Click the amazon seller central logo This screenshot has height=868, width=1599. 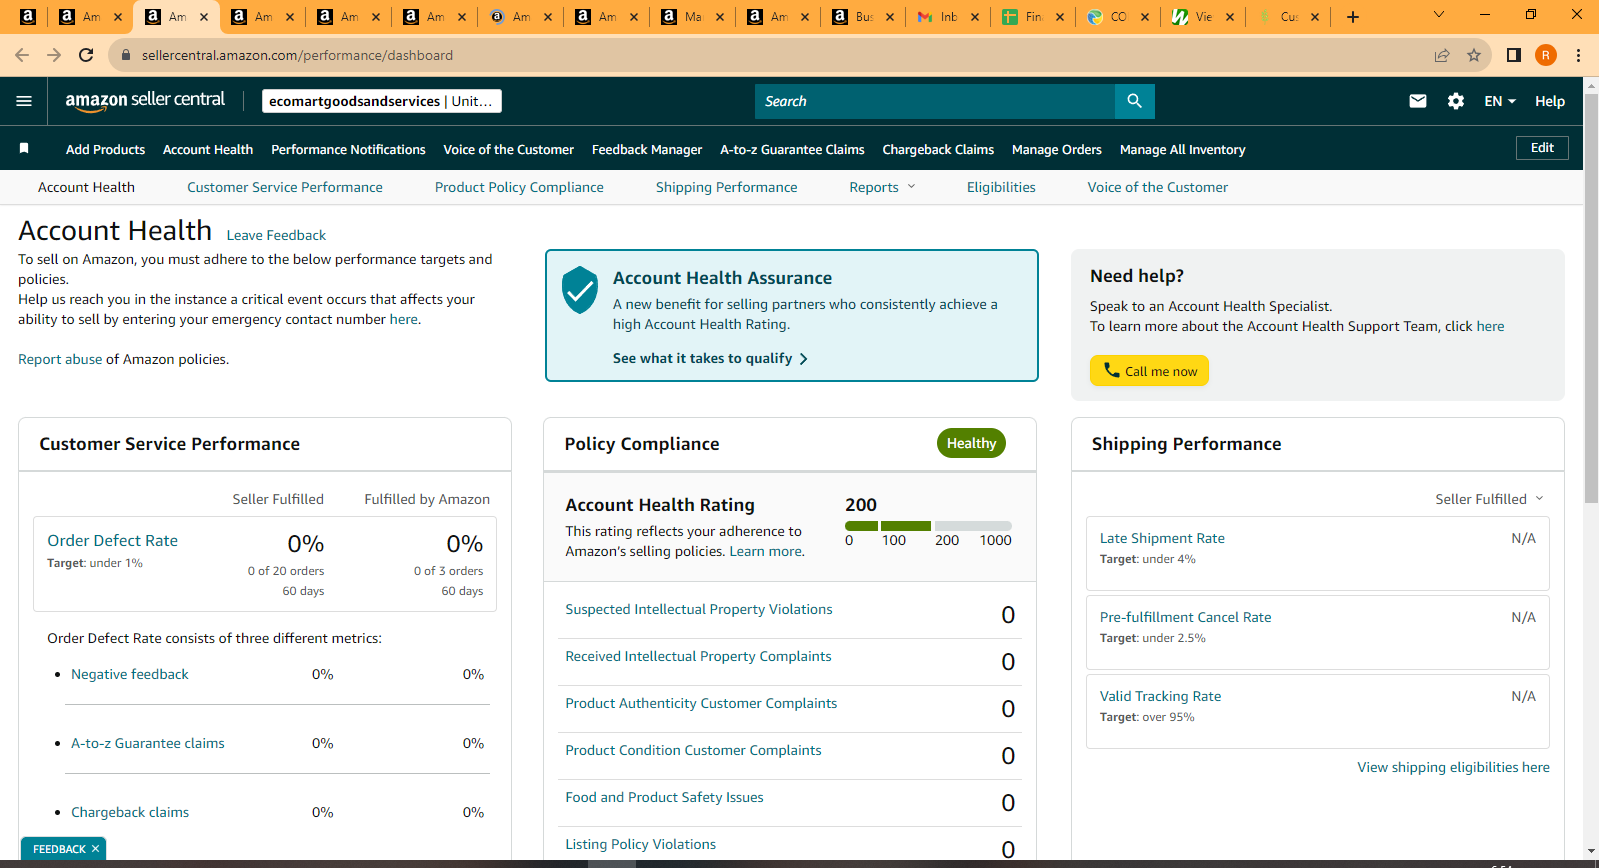(x=145, y=101)
